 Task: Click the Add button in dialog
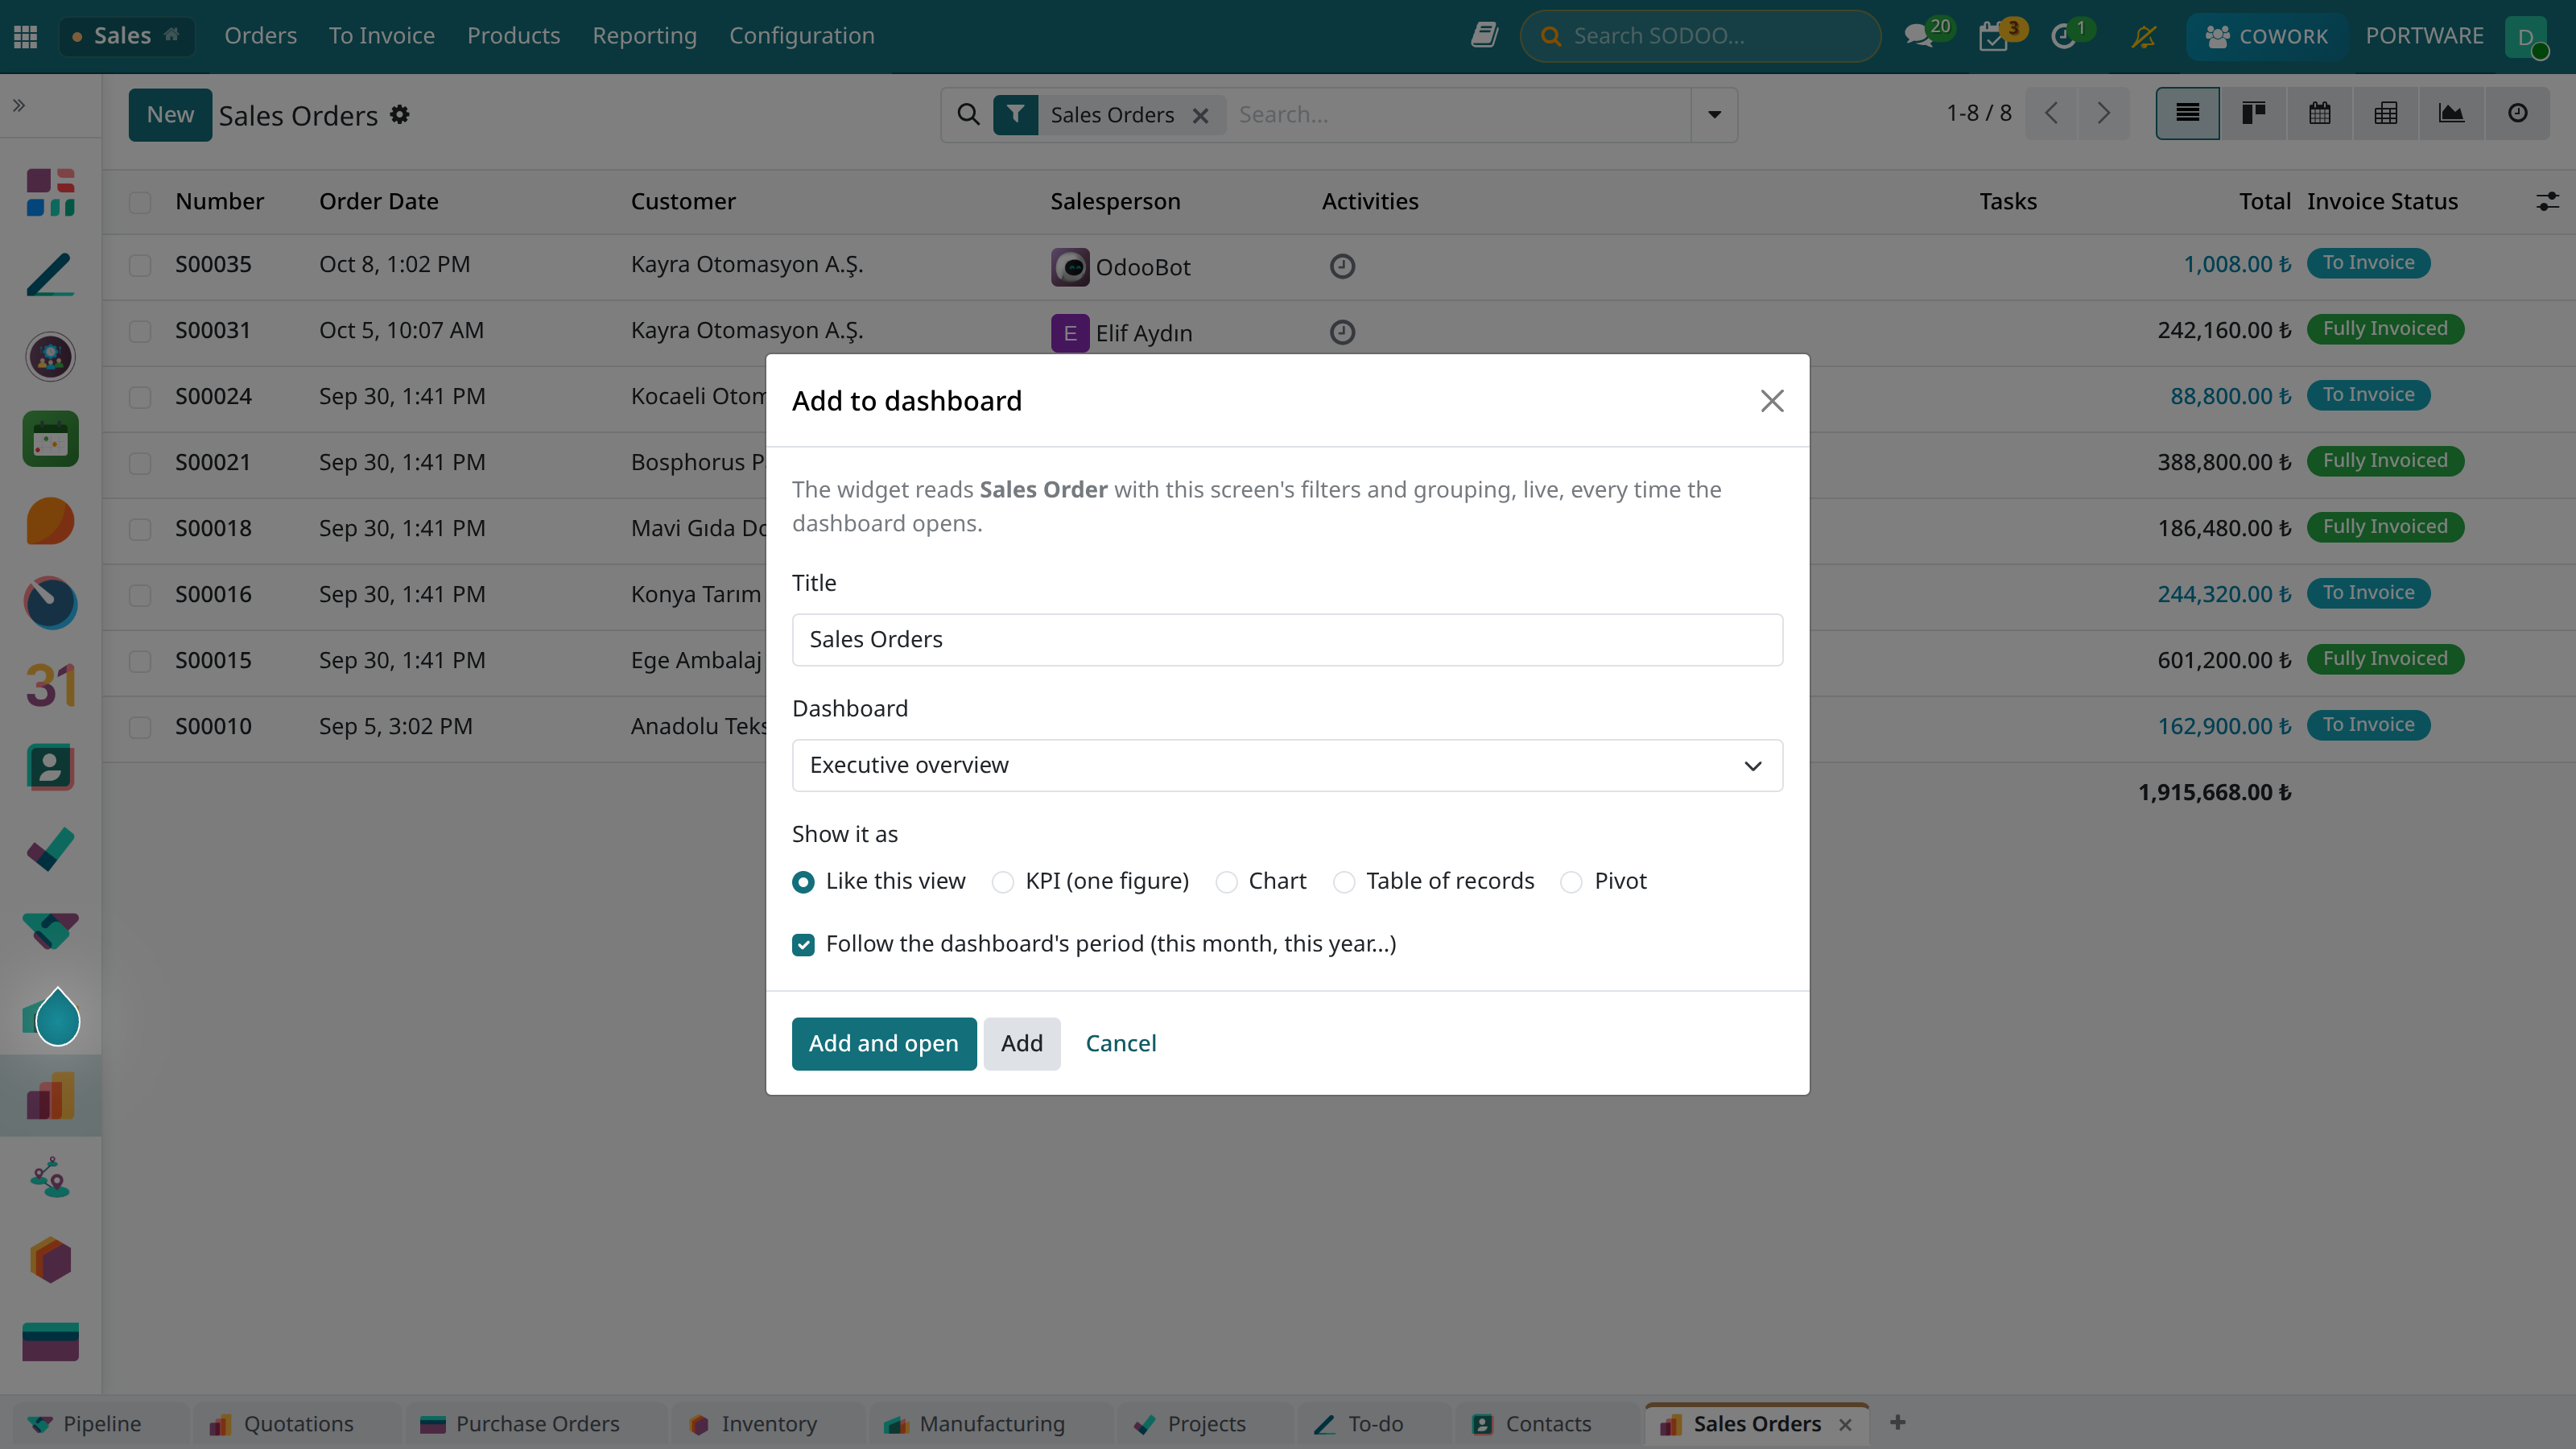pos(1021,1044)
